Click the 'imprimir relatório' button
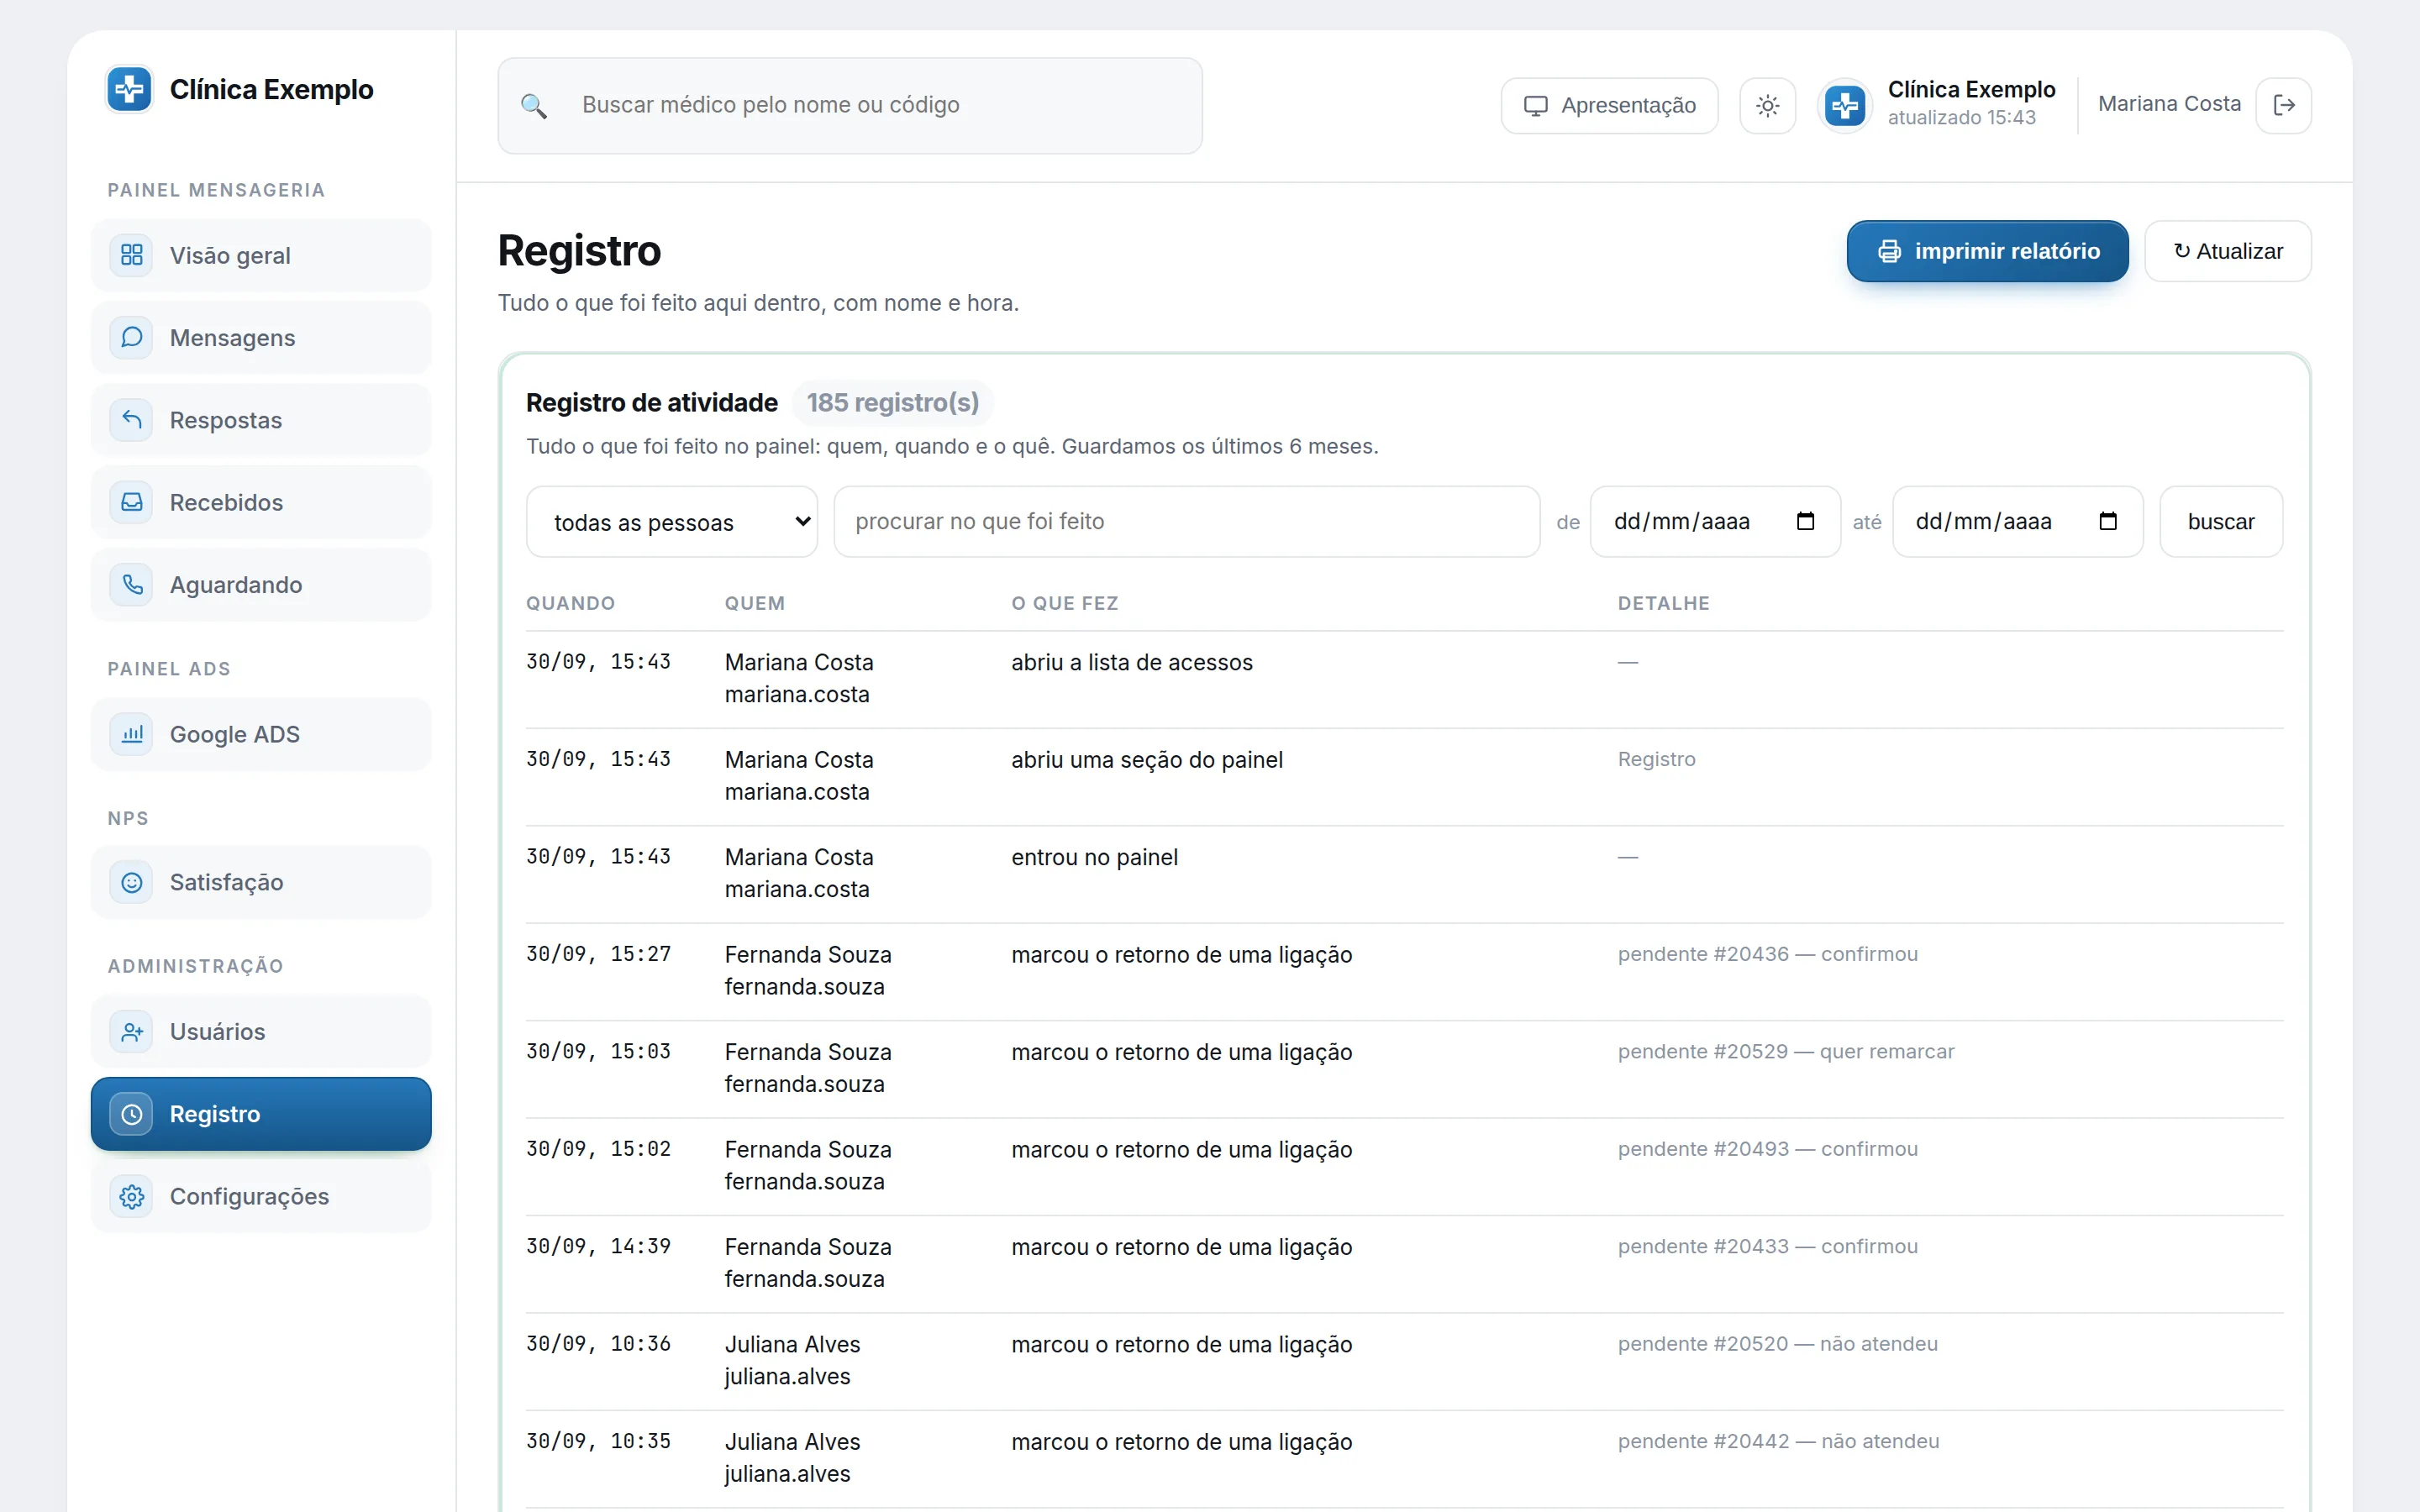 click(1987, 251)
